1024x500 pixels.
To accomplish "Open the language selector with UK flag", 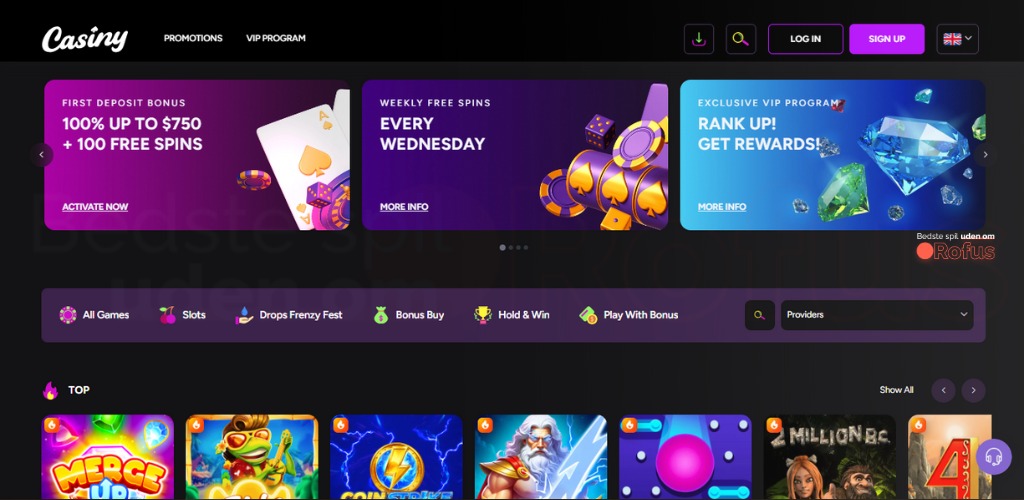I will click(957, 39).
